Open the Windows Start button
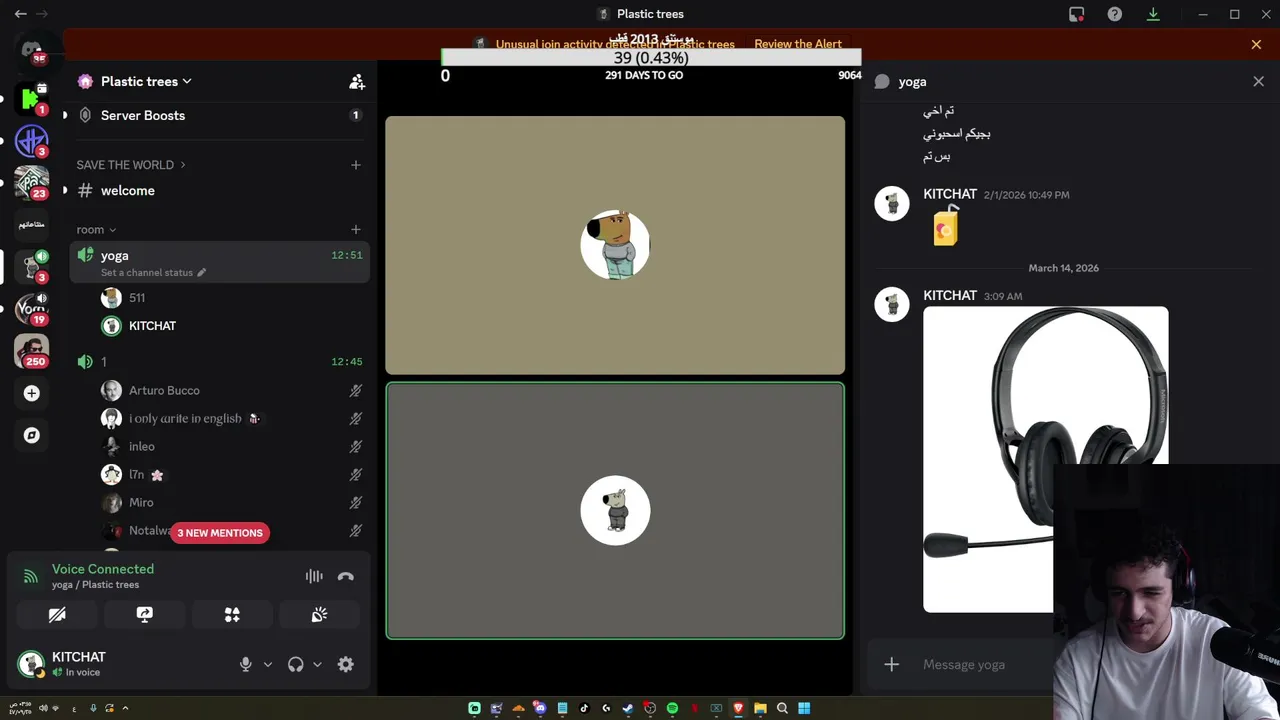This screenshot has height=720, width=1280. pos(804,708)
